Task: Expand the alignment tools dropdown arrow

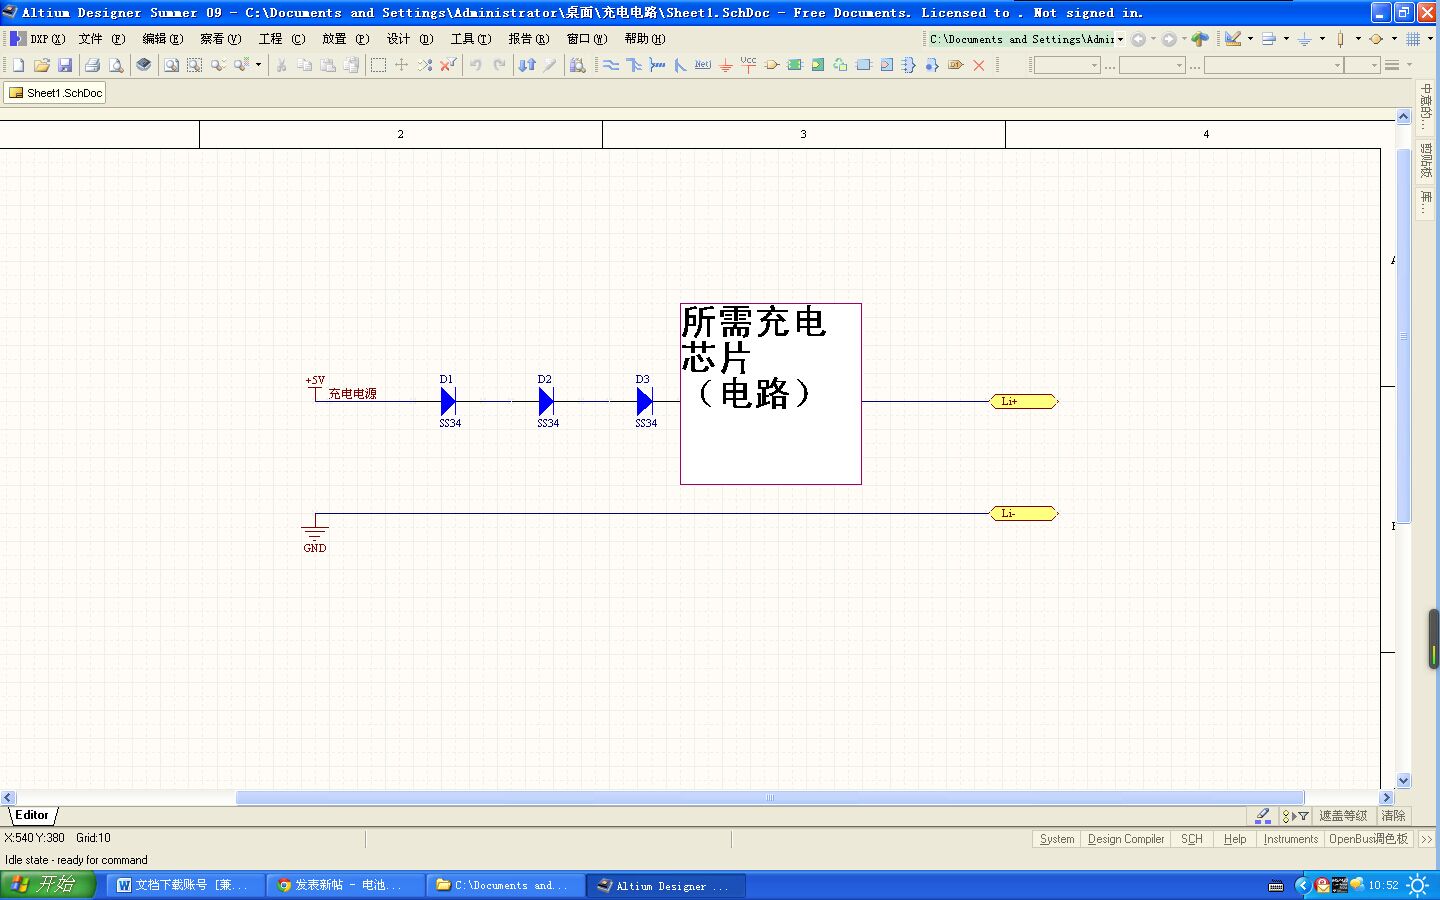Action: [x=1286, y=39]
